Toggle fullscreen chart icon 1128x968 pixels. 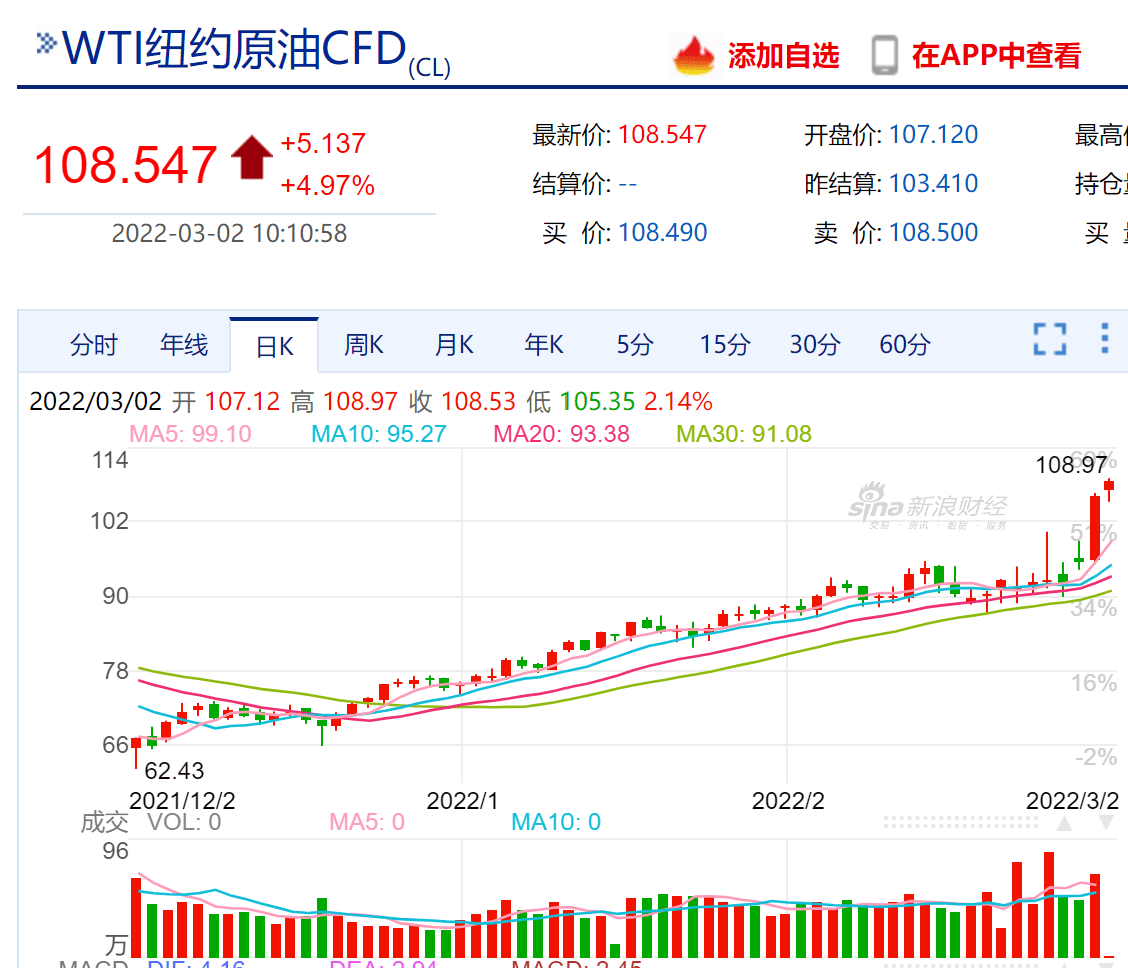(1050, 339)
